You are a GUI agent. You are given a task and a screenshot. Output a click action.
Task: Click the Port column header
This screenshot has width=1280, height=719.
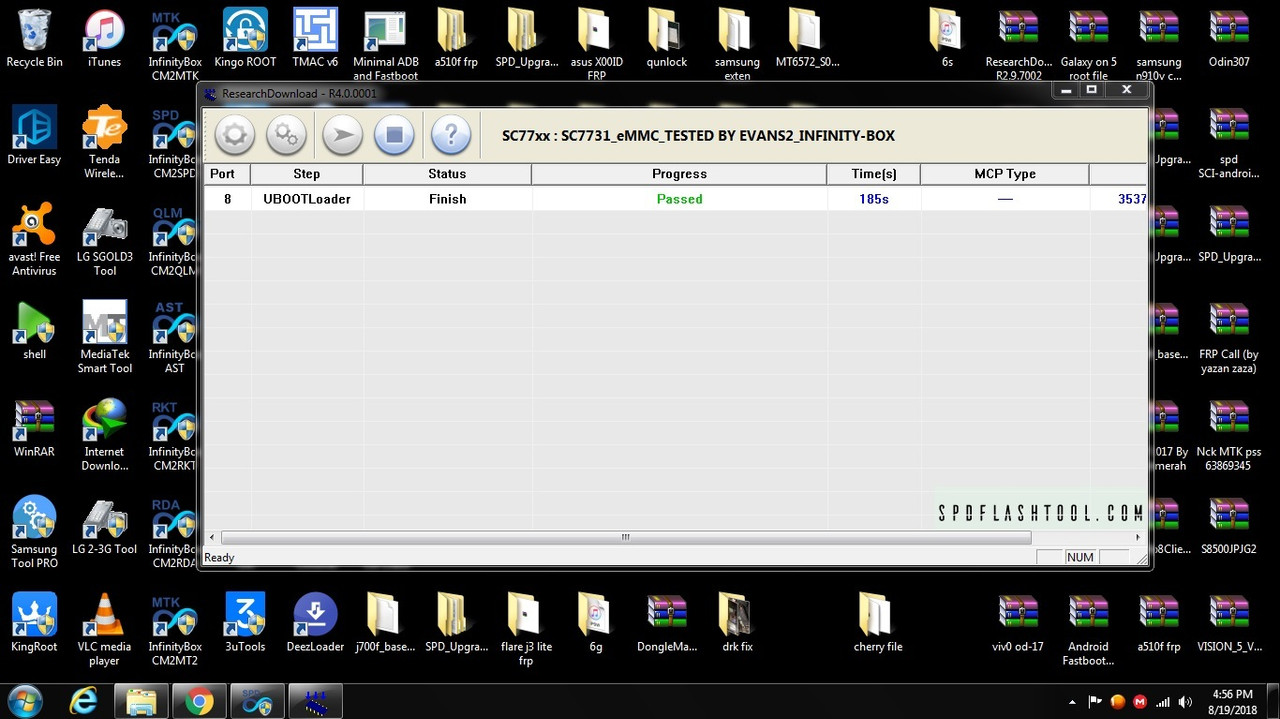pyautogui.click(x=227, y=174)
